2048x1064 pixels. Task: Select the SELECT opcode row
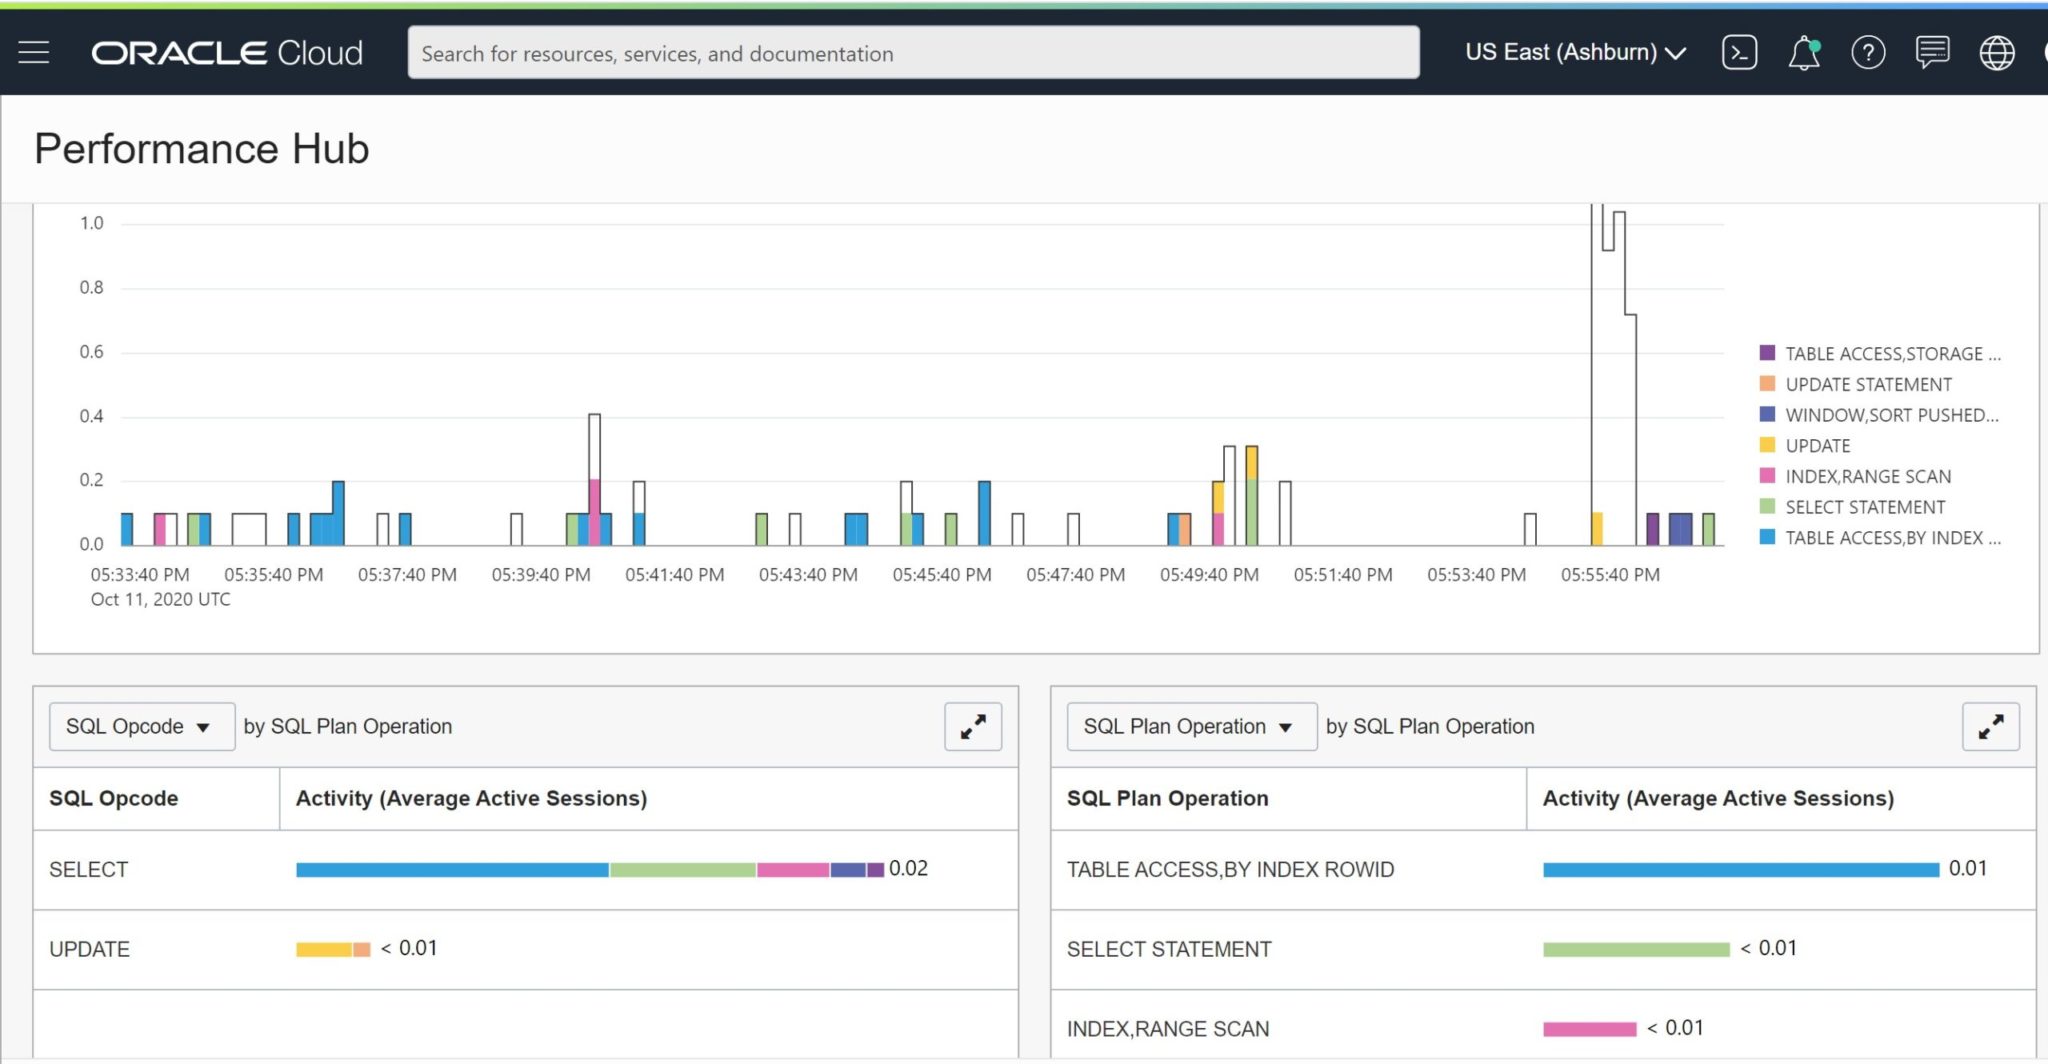point(89,870)
